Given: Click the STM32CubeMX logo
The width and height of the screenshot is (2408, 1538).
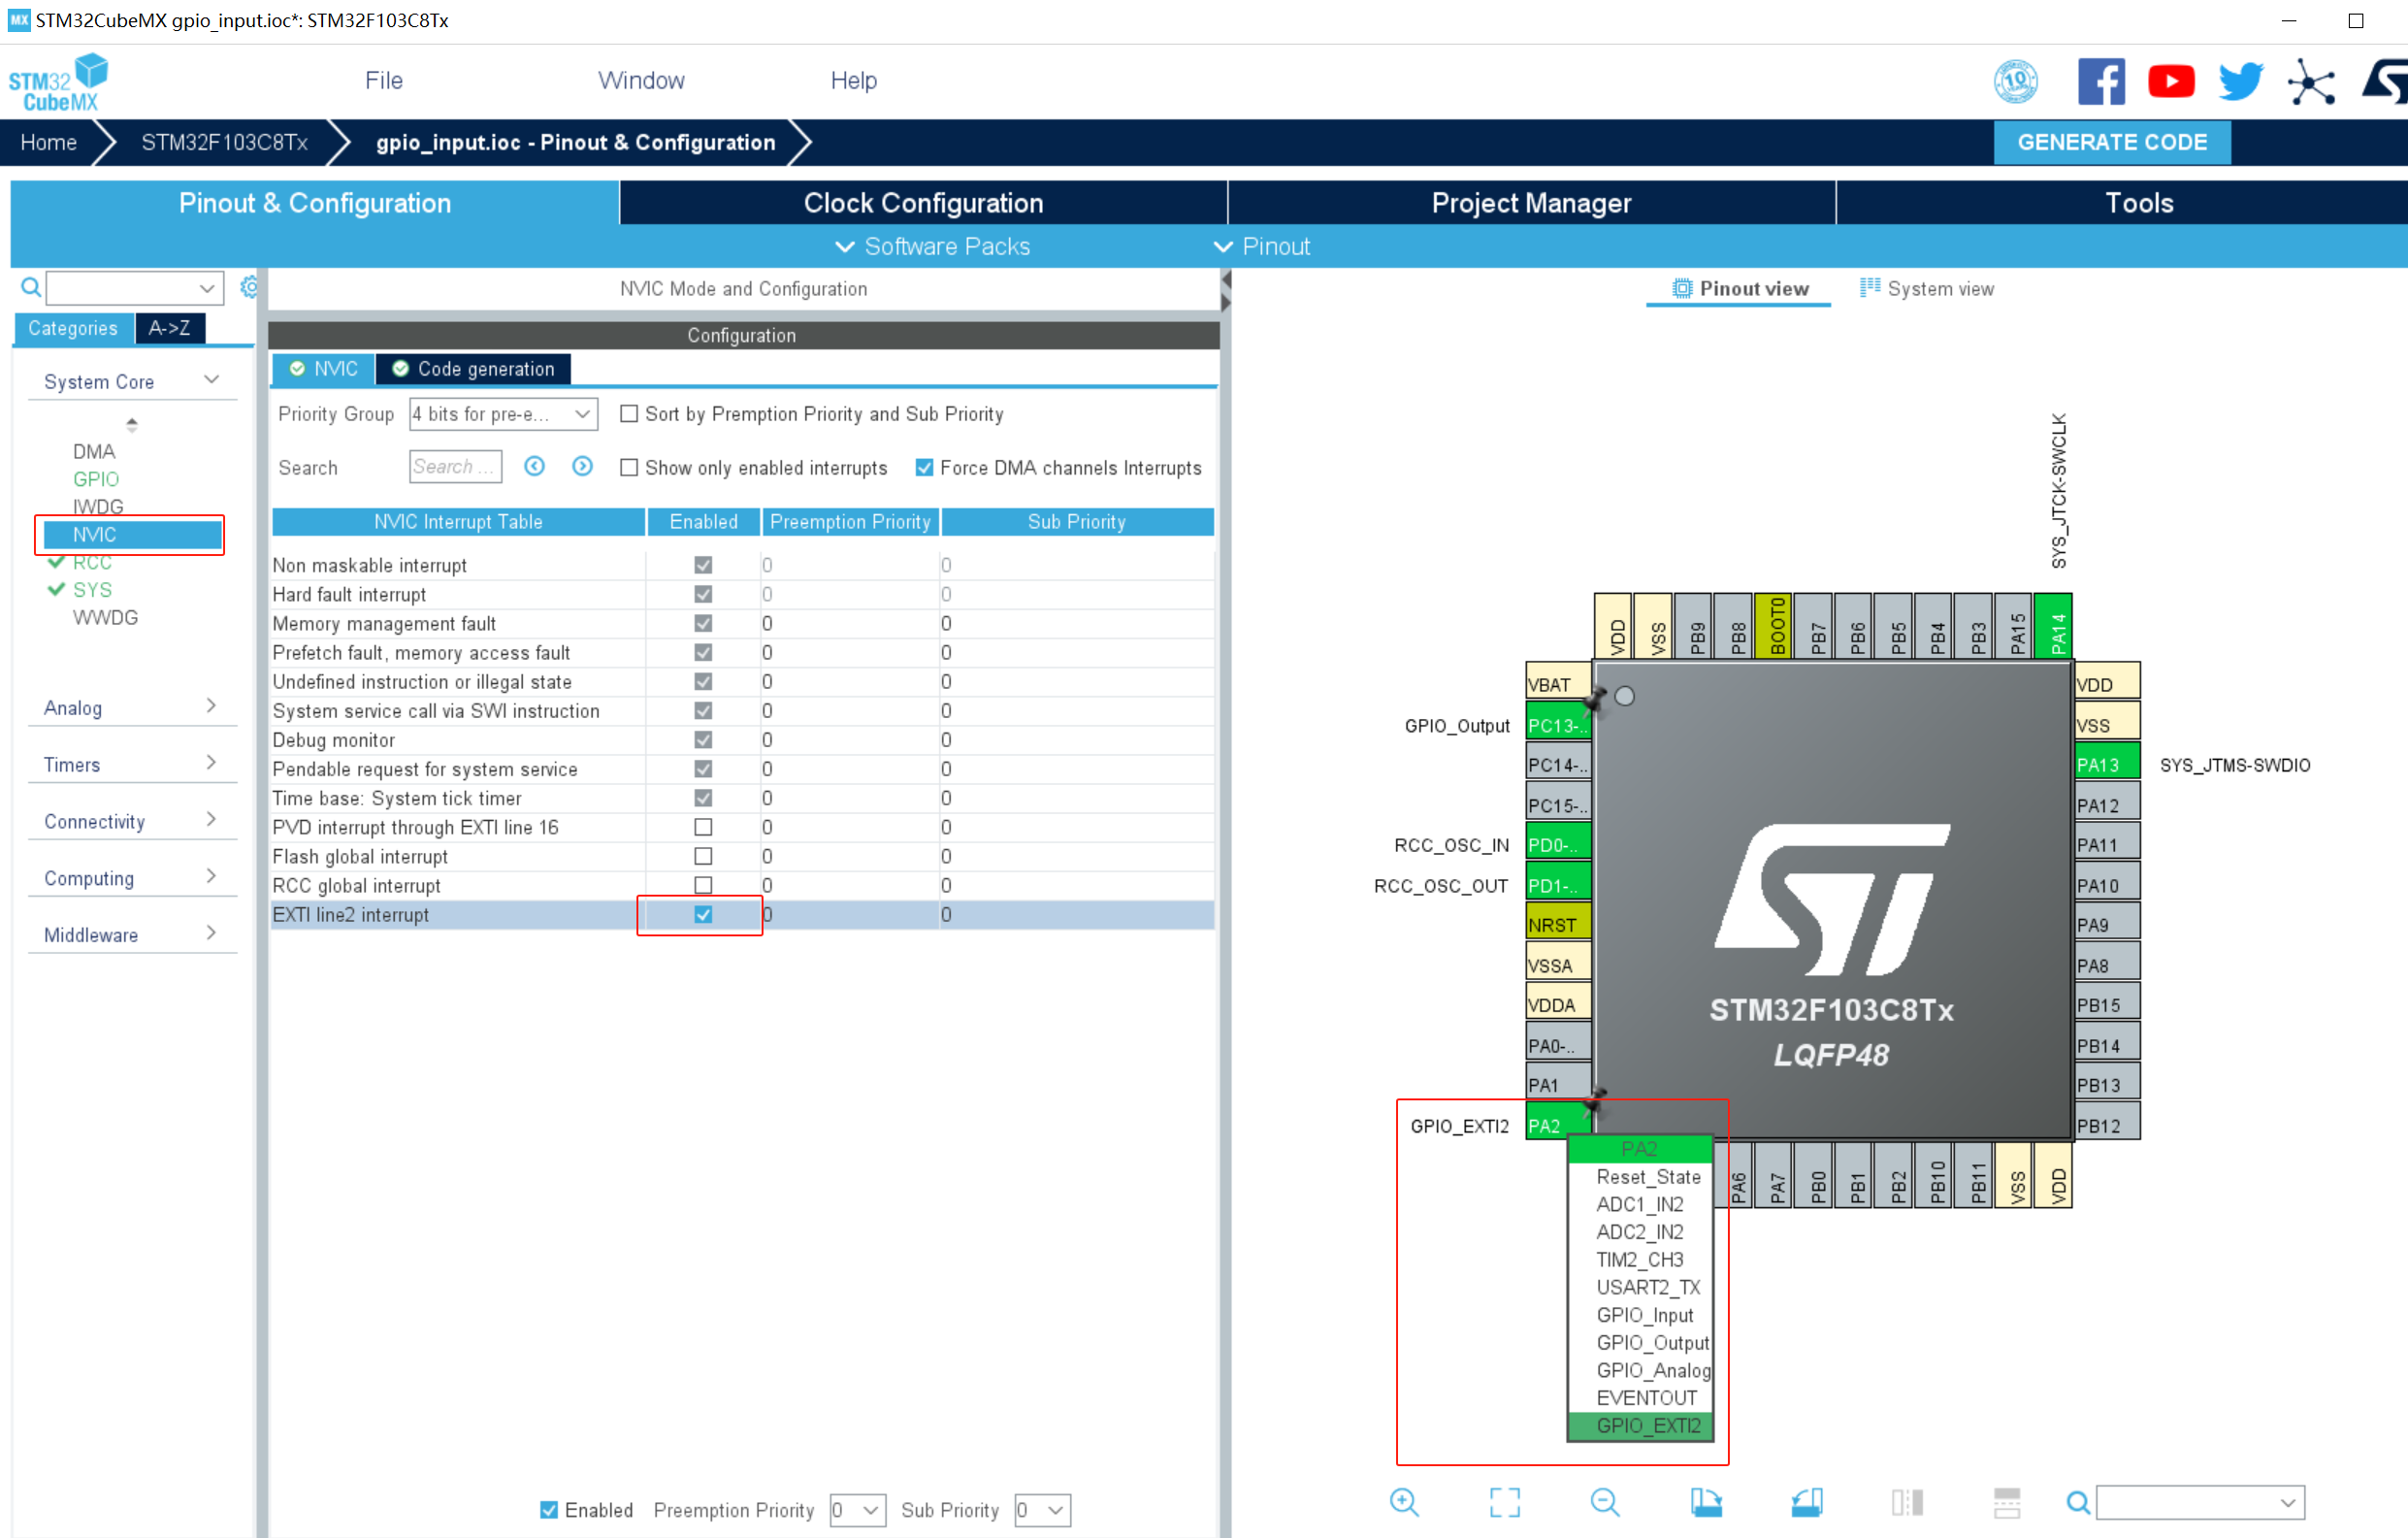Looking at the screenshot, I should click(58, 82).
